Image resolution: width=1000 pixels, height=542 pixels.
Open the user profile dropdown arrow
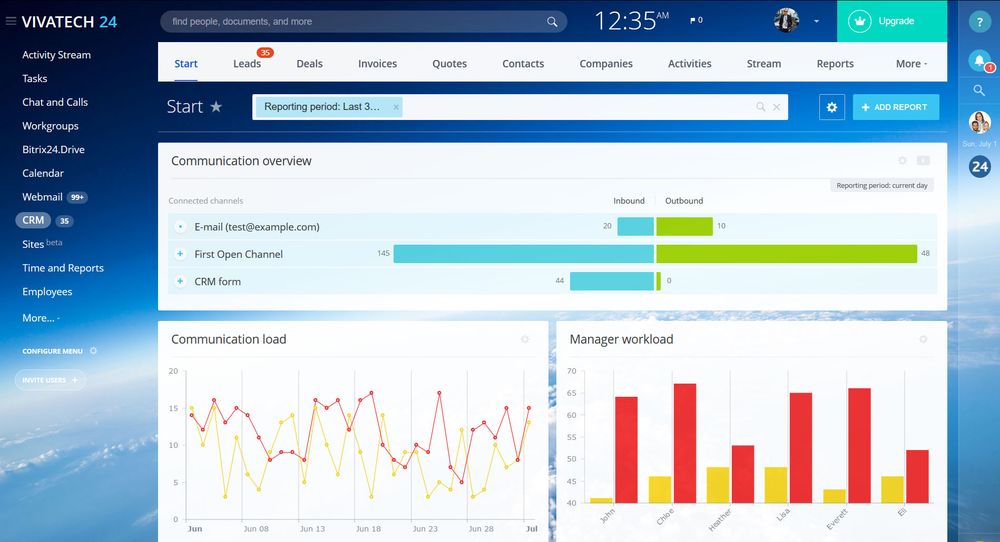pos(816,21)
